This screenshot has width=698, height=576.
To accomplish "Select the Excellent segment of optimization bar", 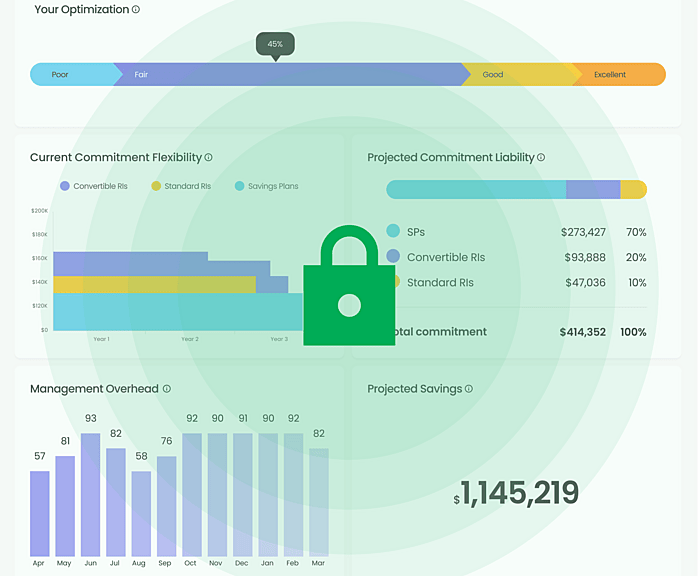I will point(619,74).
